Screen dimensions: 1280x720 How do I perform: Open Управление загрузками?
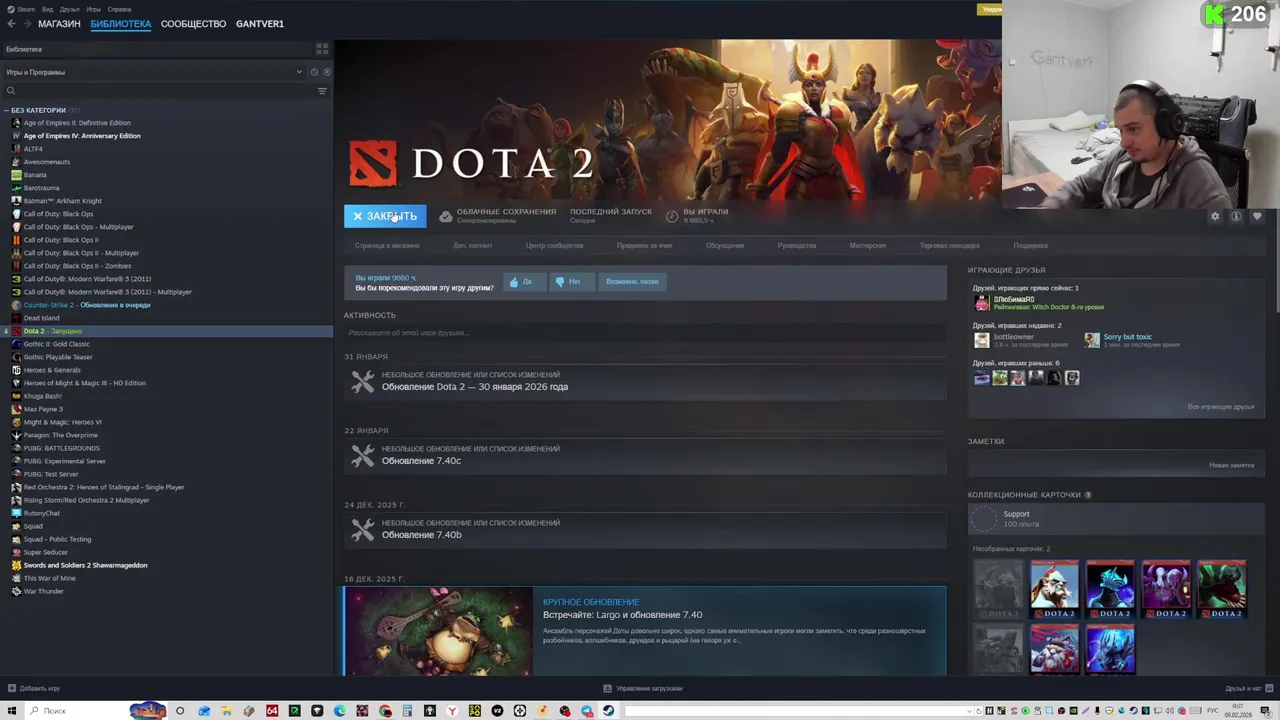[643, 689]
